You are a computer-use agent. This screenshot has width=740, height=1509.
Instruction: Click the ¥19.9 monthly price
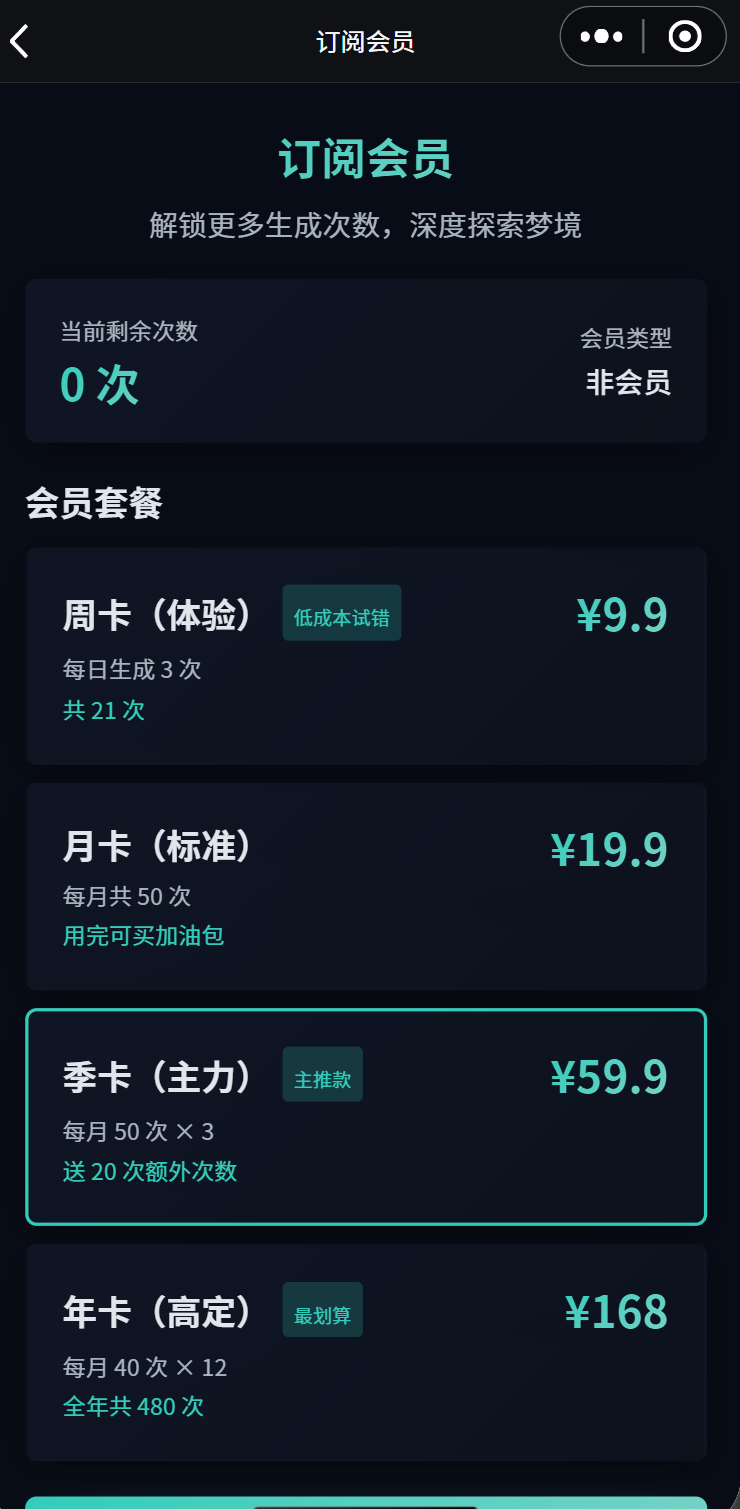pyautogui.click(x=609, y=850)
